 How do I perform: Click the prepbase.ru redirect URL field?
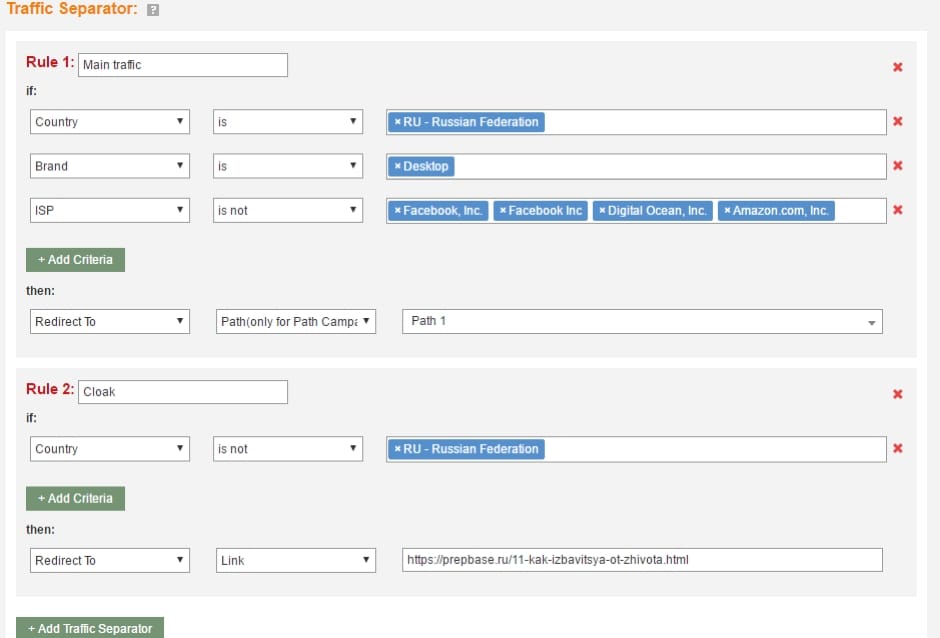(642, 560)
